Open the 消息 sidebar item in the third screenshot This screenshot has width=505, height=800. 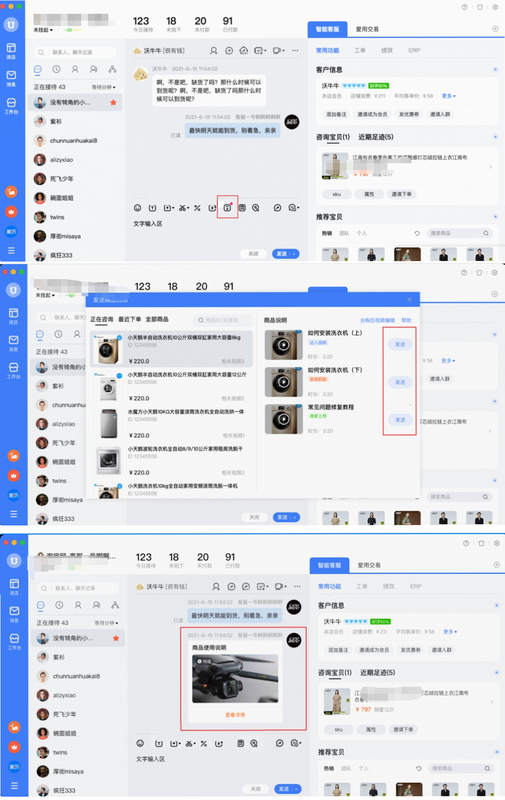point(14,614)
